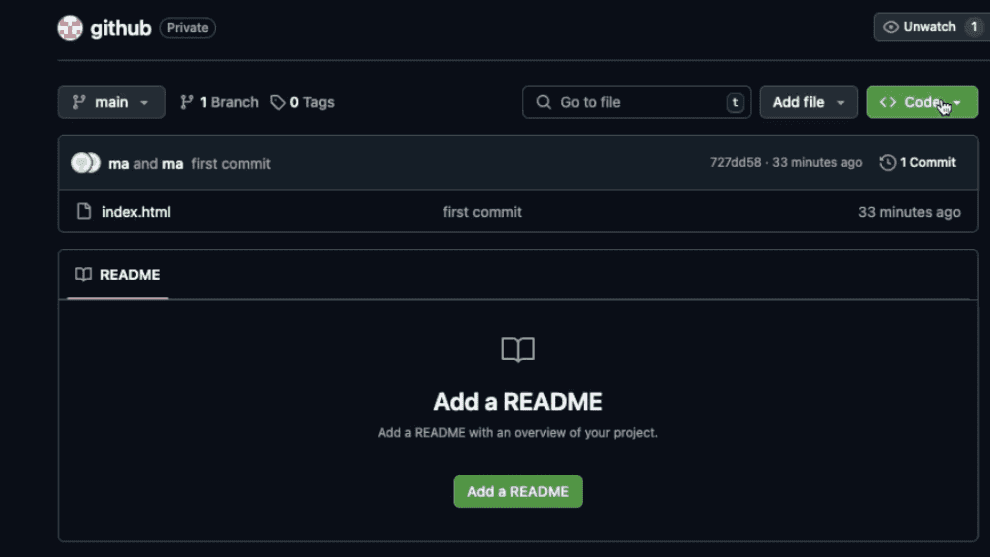Viewport: 990px width, 557px height.
Task: Toggle the Unwatch eye button
Action: 931,27
